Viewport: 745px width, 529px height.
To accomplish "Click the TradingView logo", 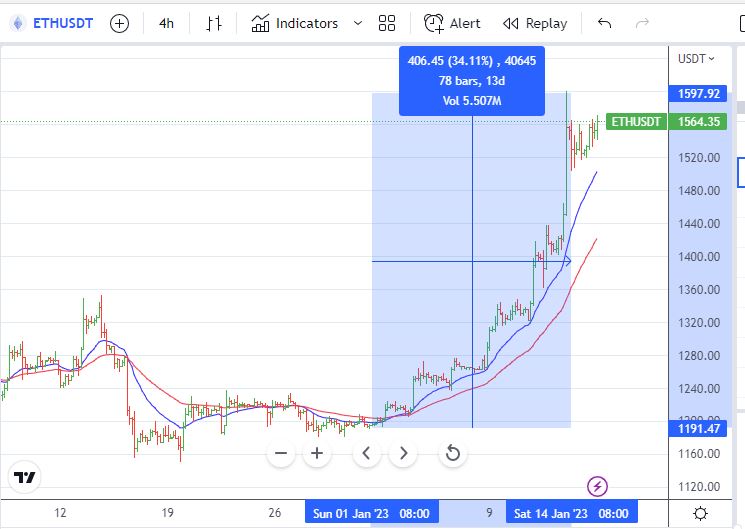I will (25, 477).
